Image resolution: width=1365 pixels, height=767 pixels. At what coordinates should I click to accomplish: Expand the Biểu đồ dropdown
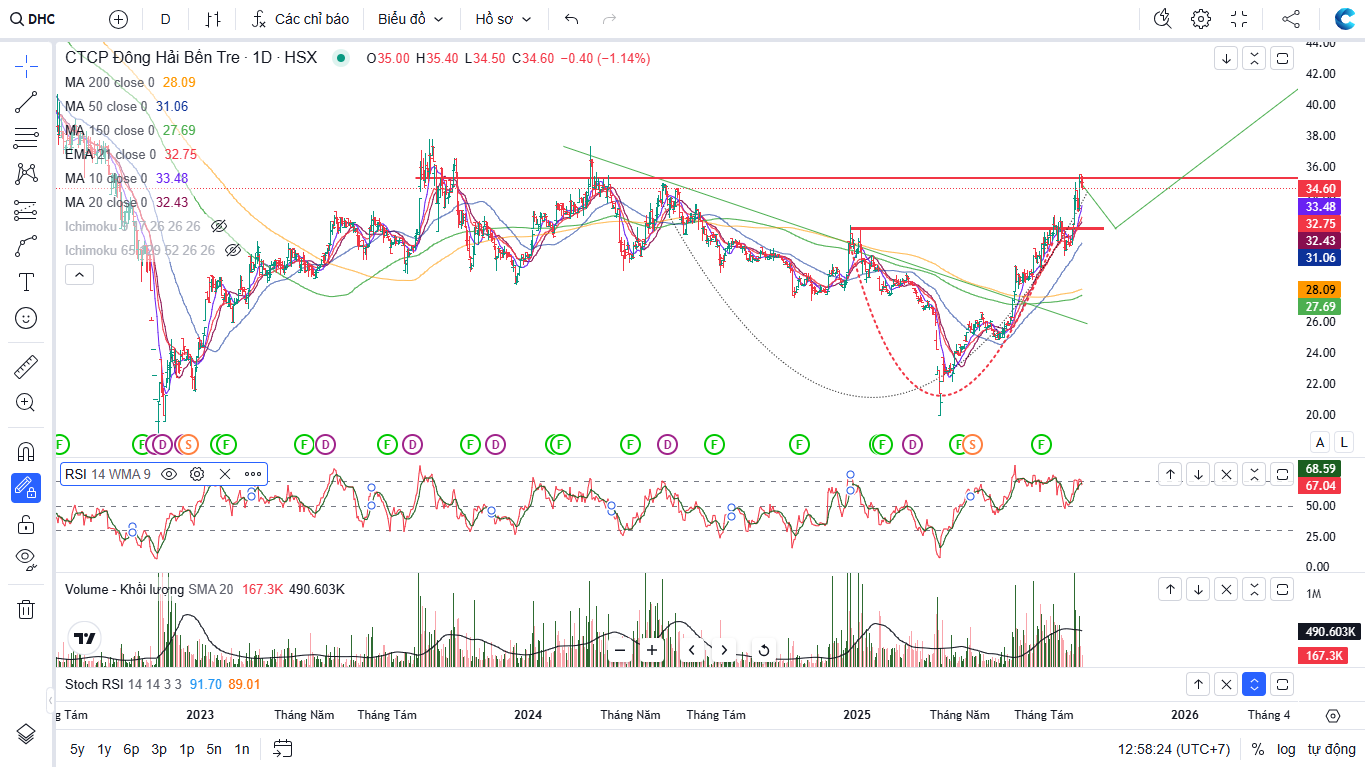tap(410, 19)
